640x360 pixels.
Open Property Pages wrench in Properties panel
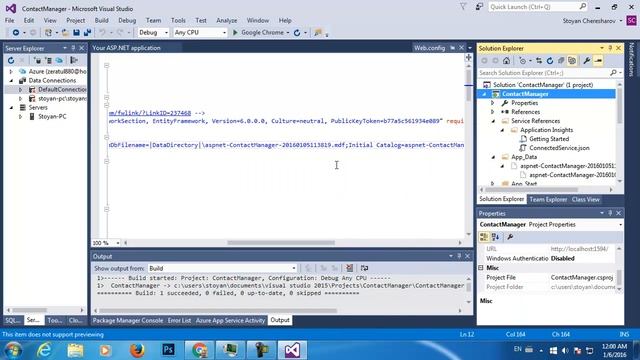[x=510, y=237]
